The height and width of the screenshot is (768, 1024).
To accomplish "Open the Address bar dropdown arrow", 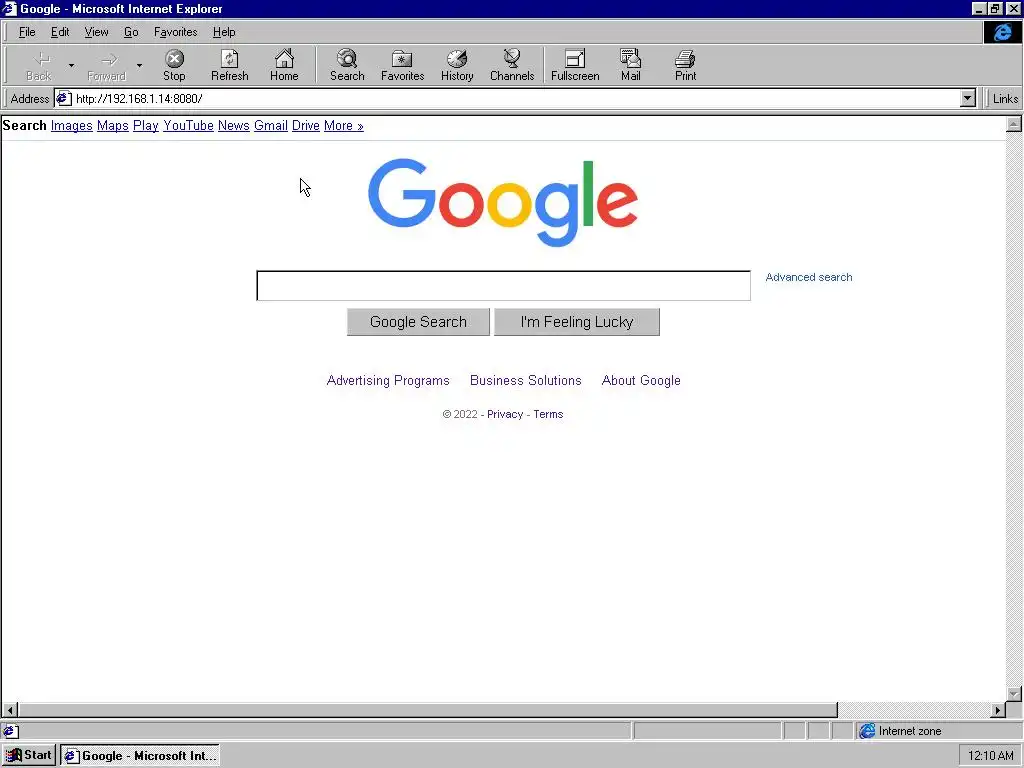I will (968, 99).
